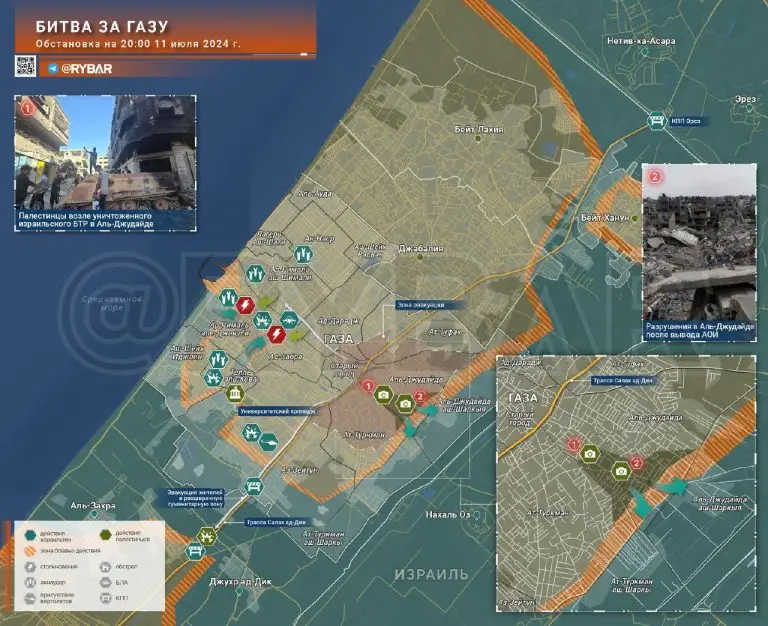This screenshot has height=626, width=768.
Task: Open photo 2 showing destruction rubble
Action: [x=699, y=250]
